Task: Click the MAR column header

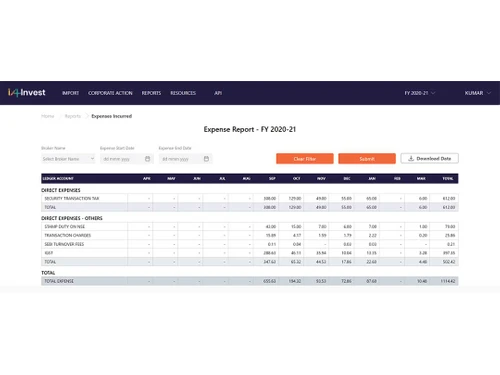Action: (x=421, y=179)
